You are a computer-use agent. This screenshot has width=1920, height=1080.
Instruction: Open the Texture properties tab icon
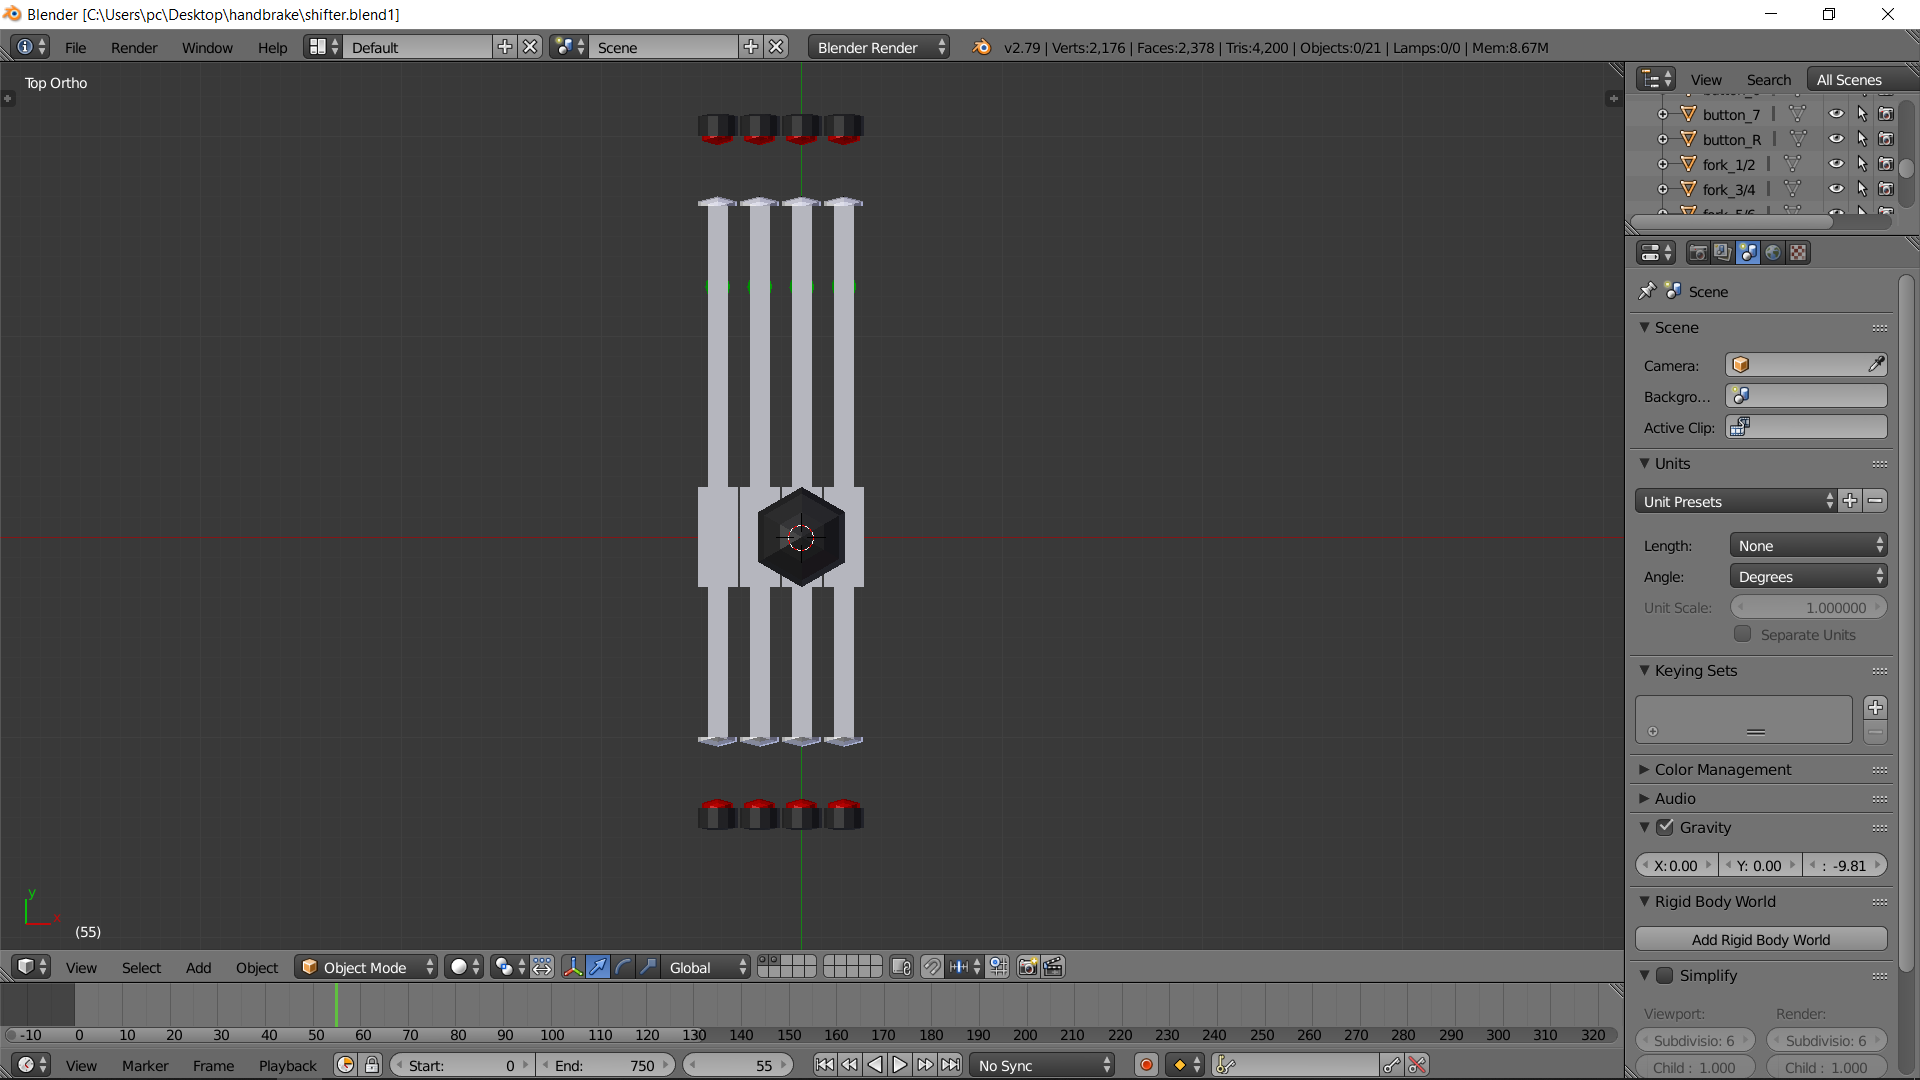(x=1798, y=253)
